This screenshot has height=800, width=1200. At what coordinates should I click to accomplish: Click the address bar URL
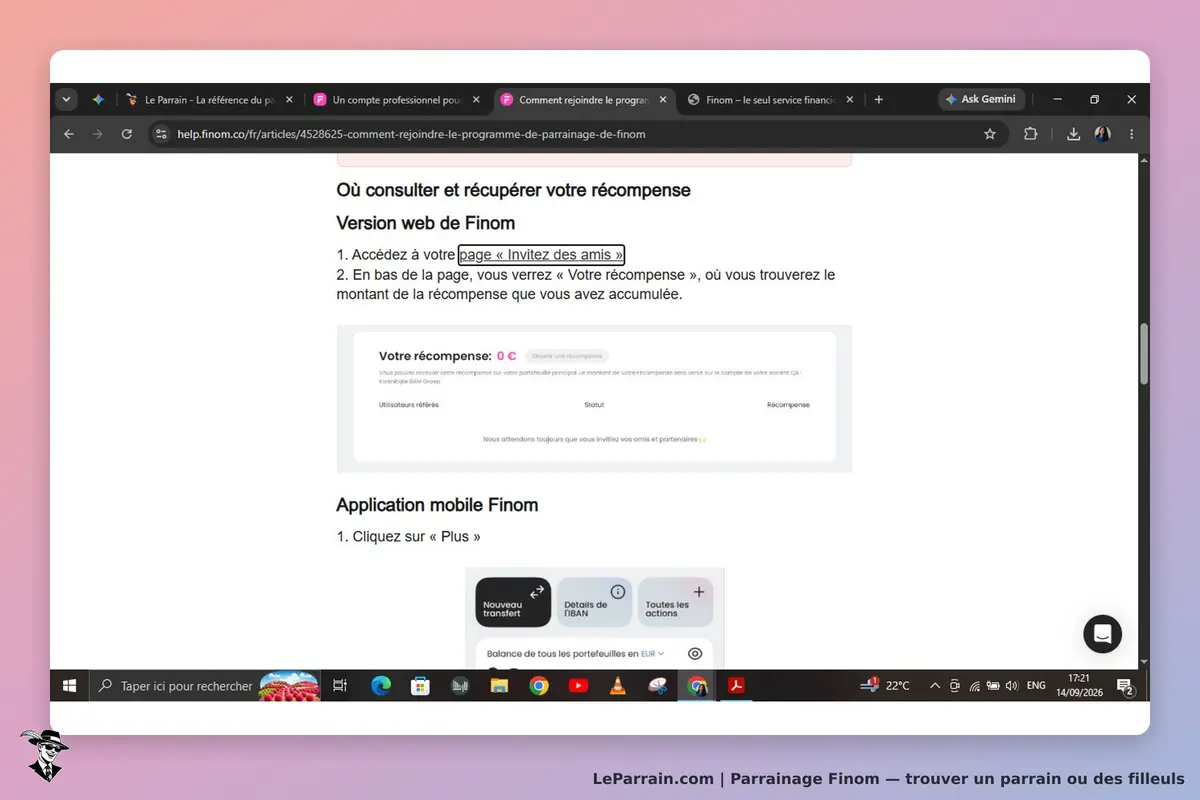tap(411, 134)
